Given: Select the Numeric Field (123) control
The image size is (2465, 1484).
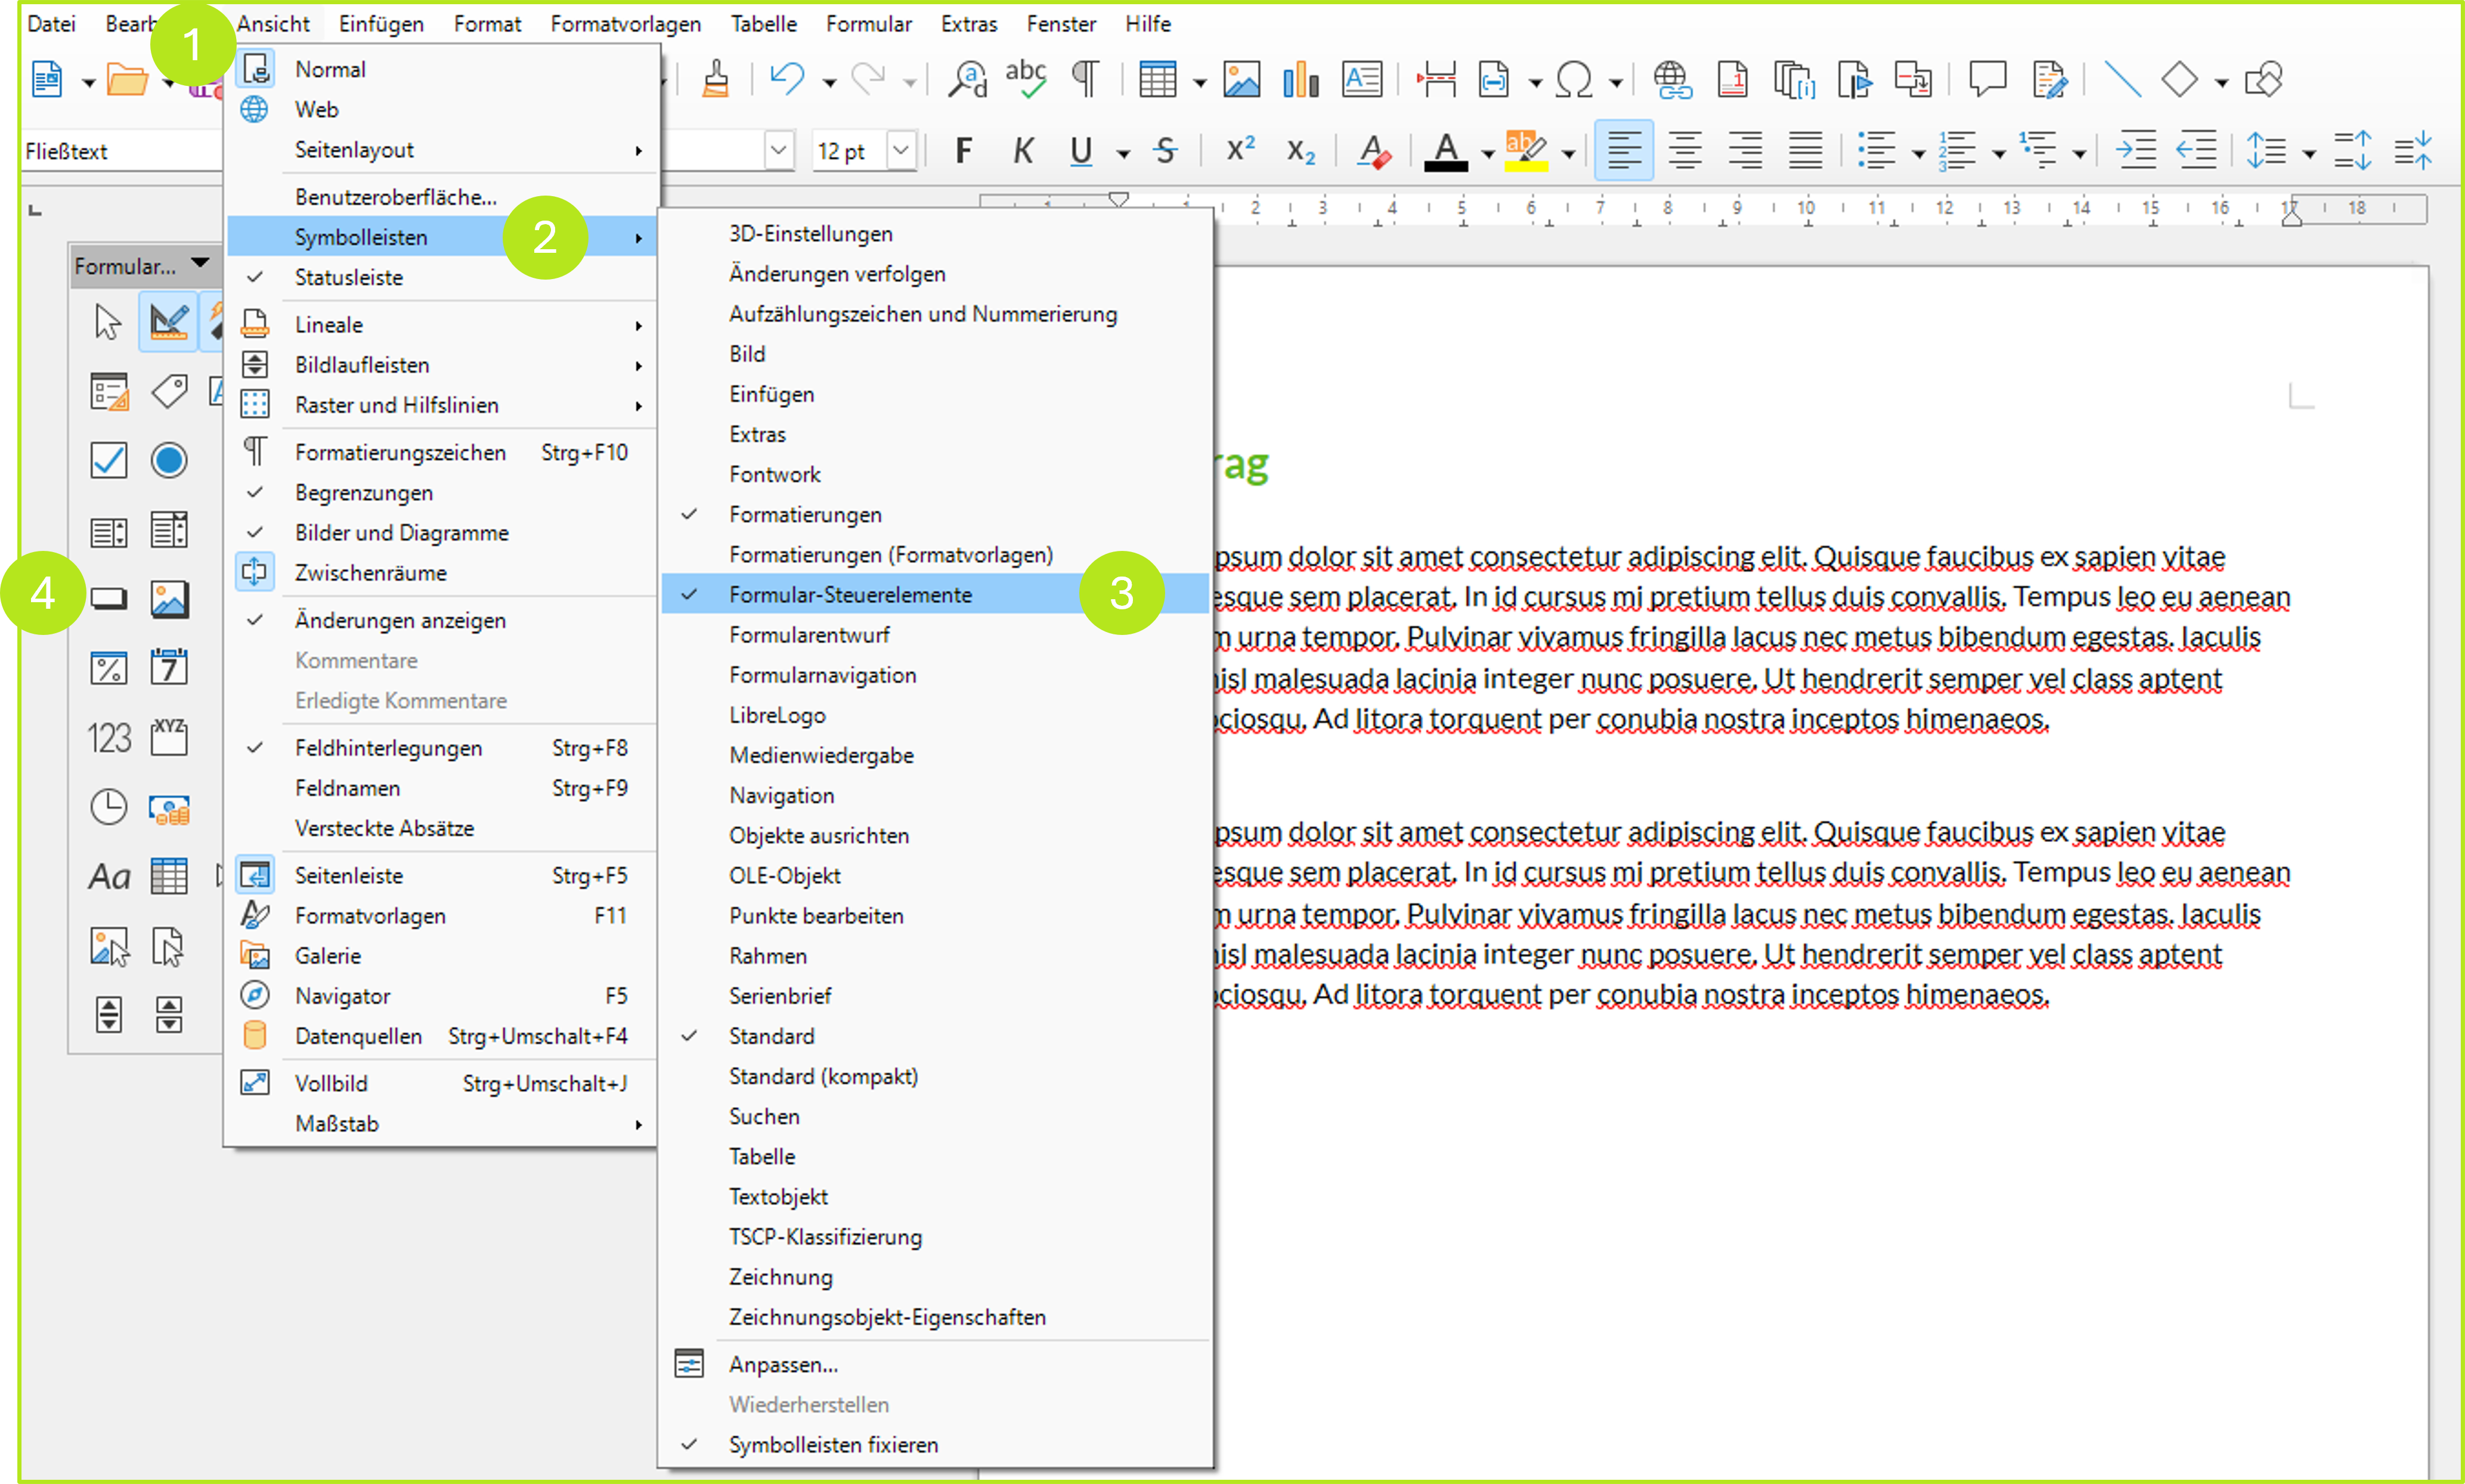Looking at the screenshot, I should click(x=108, y=737).
